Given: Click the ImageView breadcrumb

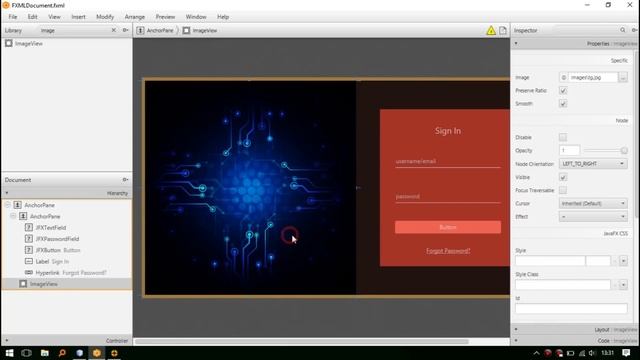Looking at the screenshot, I should click(200, 30).
